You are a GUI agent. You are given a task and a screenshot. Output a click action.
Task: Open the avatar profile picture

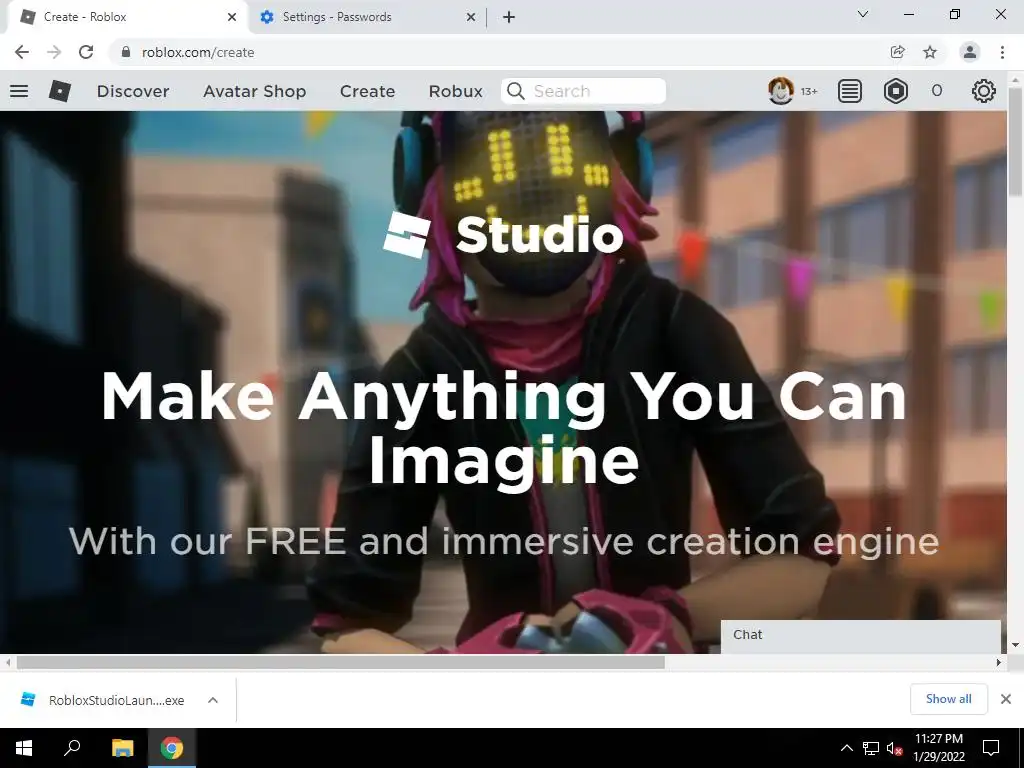tap(781, 91)
